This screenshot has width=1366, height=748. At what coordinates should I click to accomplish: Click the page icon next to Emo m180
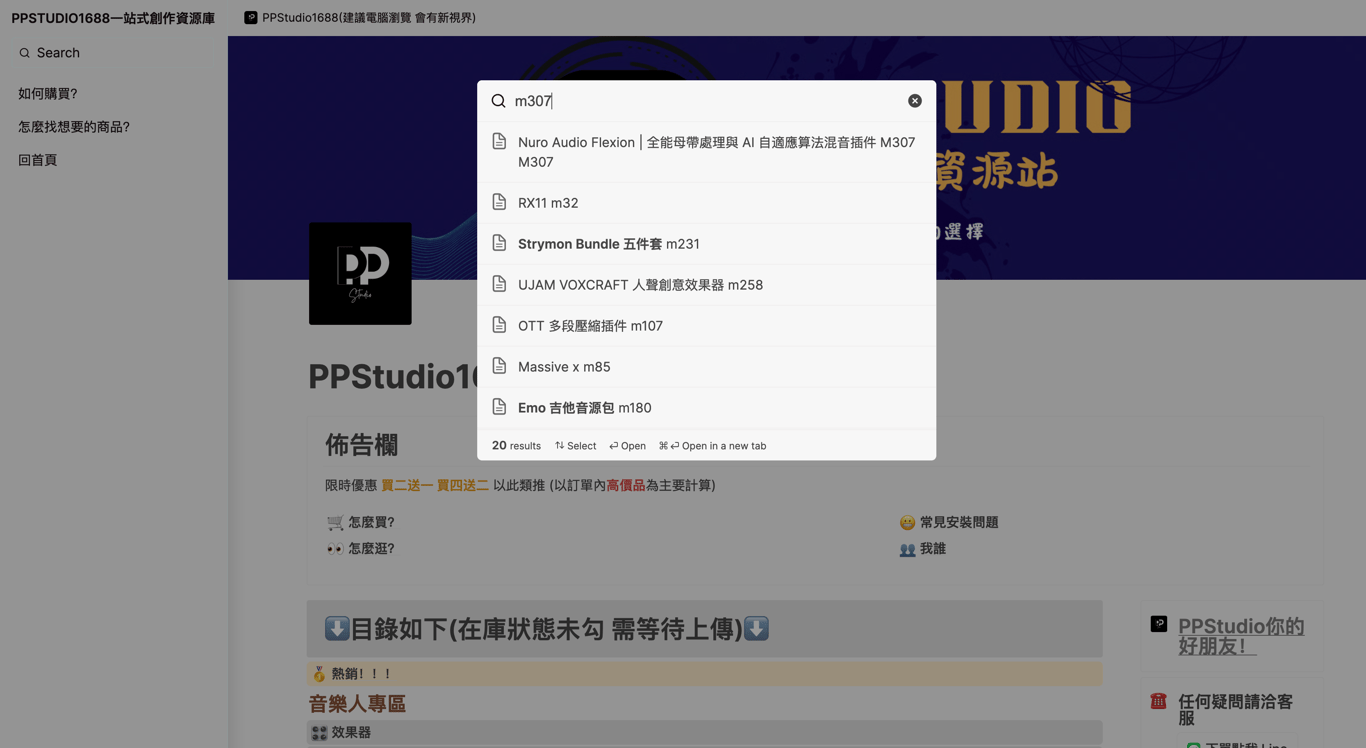coord(499,407)
